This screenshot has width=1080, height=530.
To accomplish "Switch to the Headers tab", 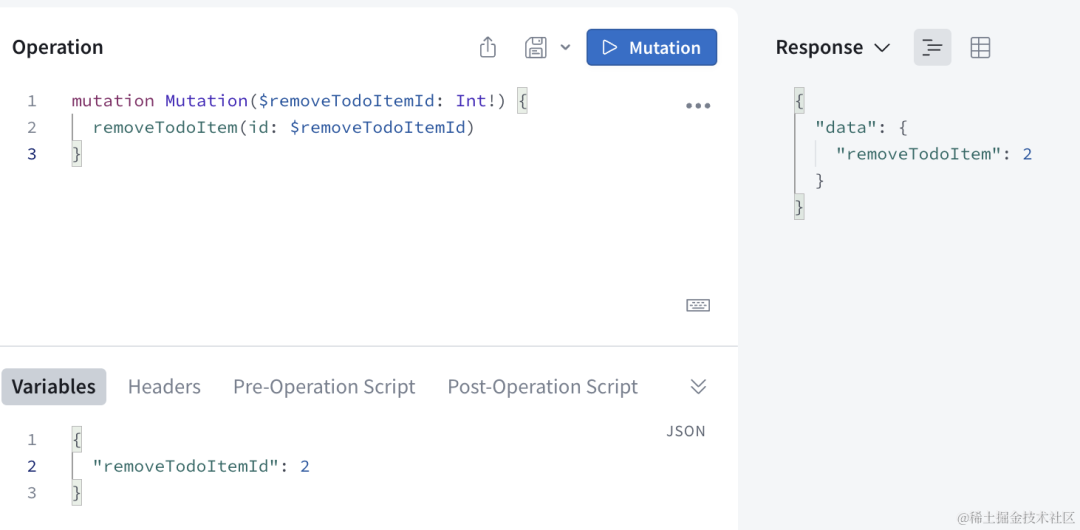I will (x=164, y=387).
